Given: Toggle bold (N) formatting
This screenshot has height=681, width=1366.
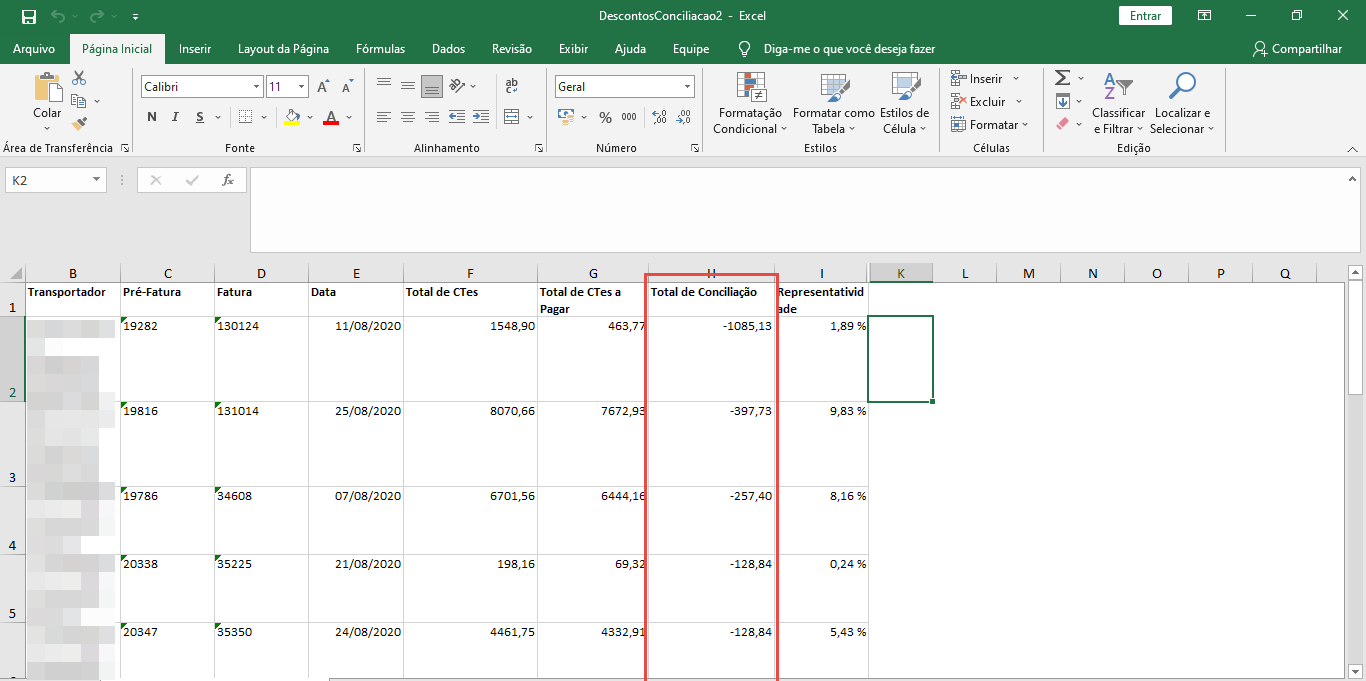Looking at the screenshot, I should 152,117.
